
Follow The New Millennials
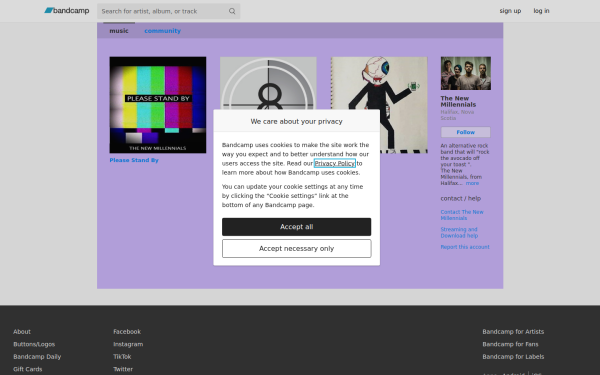(x=465, y=132)
